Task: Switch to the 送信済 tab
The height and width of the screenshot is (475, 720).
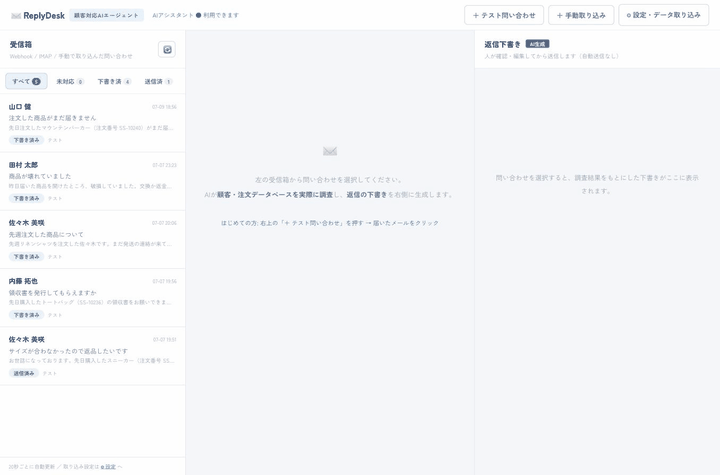Action: tap(158, 81)
